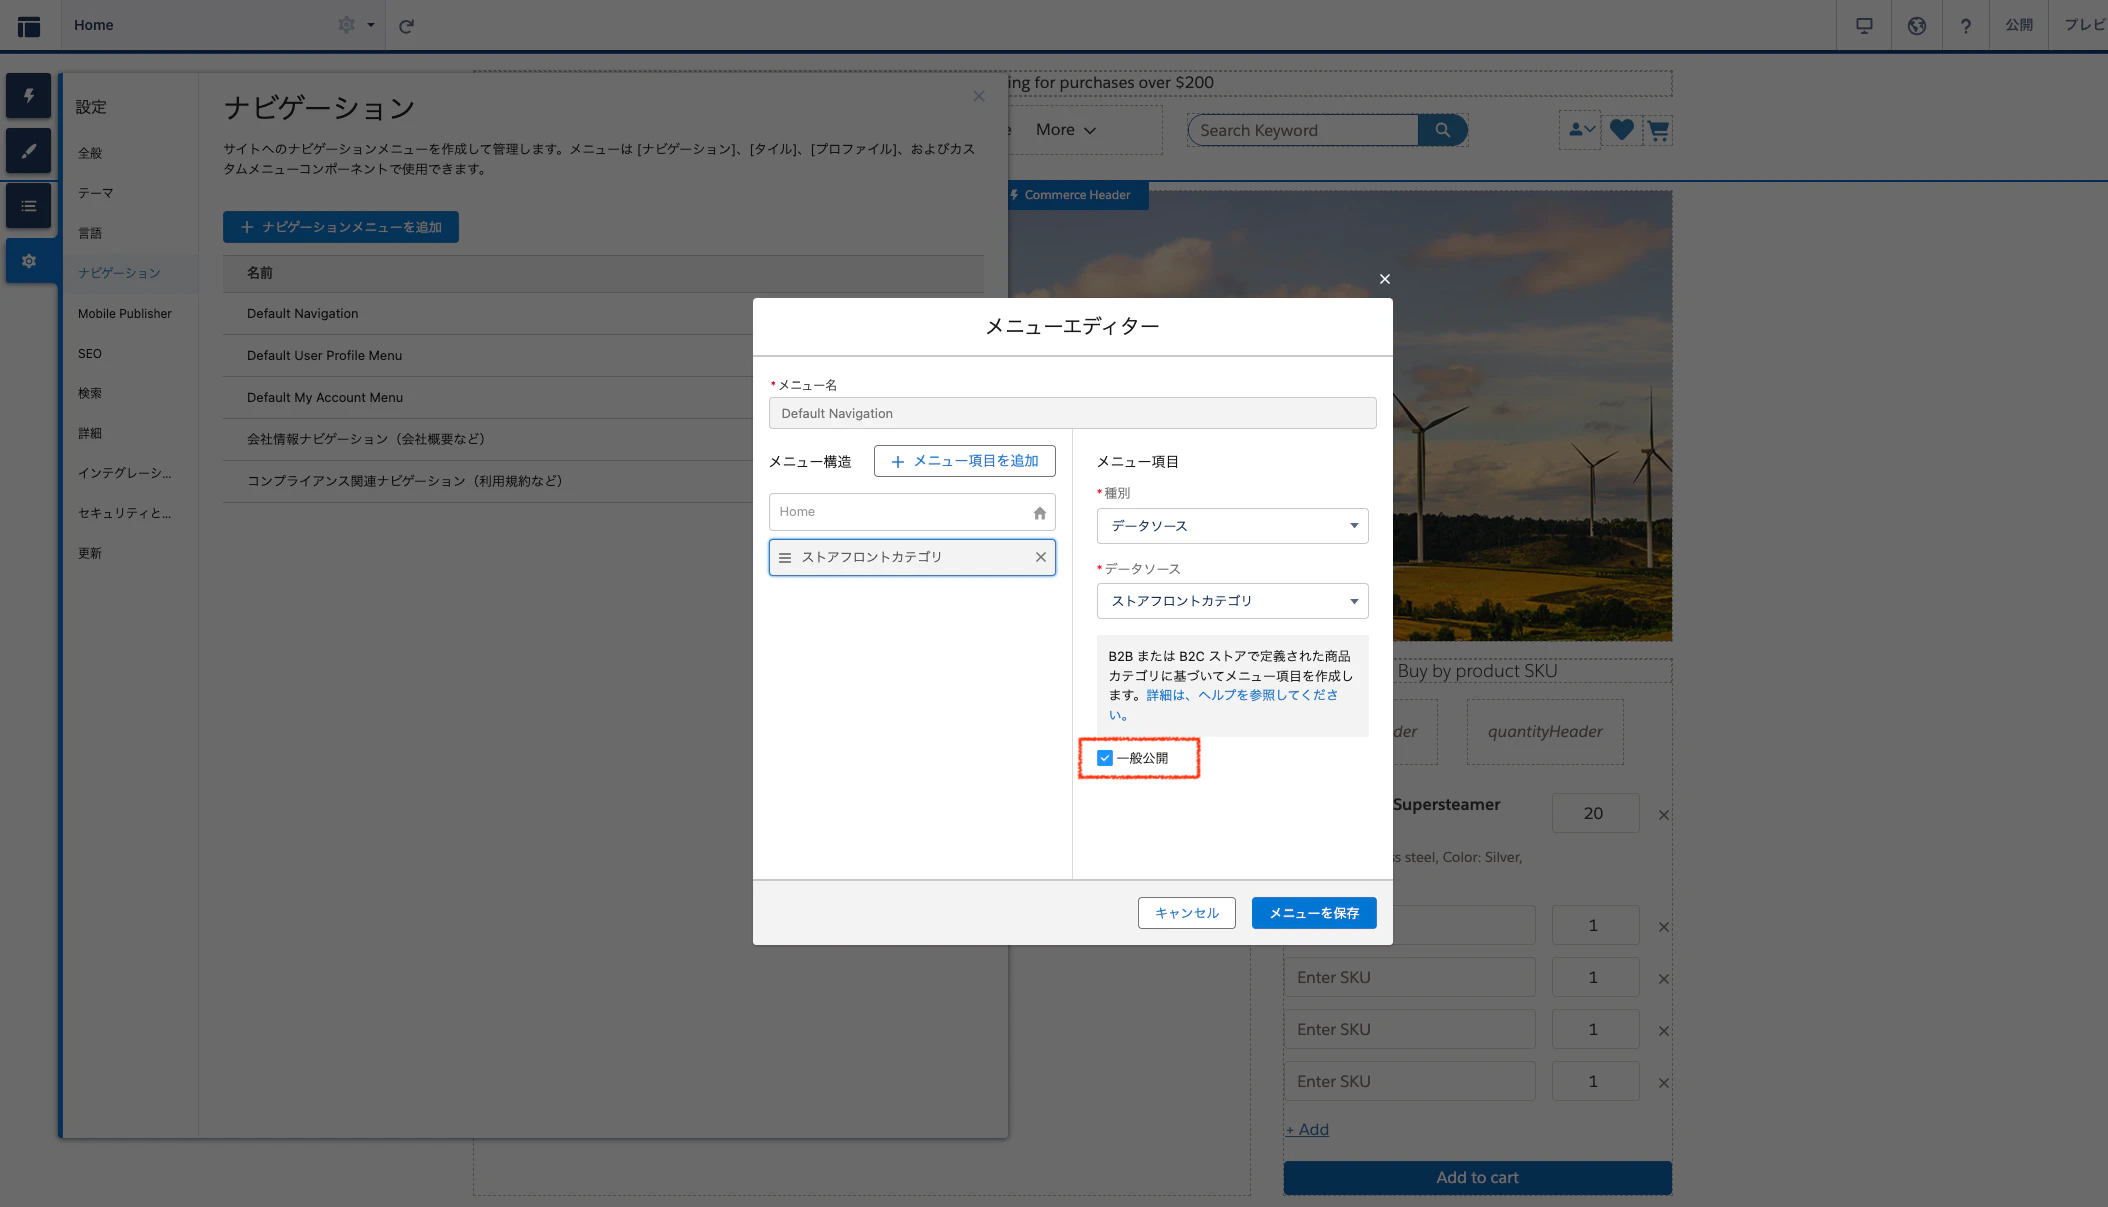Click the builder menu icon at top-left

[x=29, y=26]
